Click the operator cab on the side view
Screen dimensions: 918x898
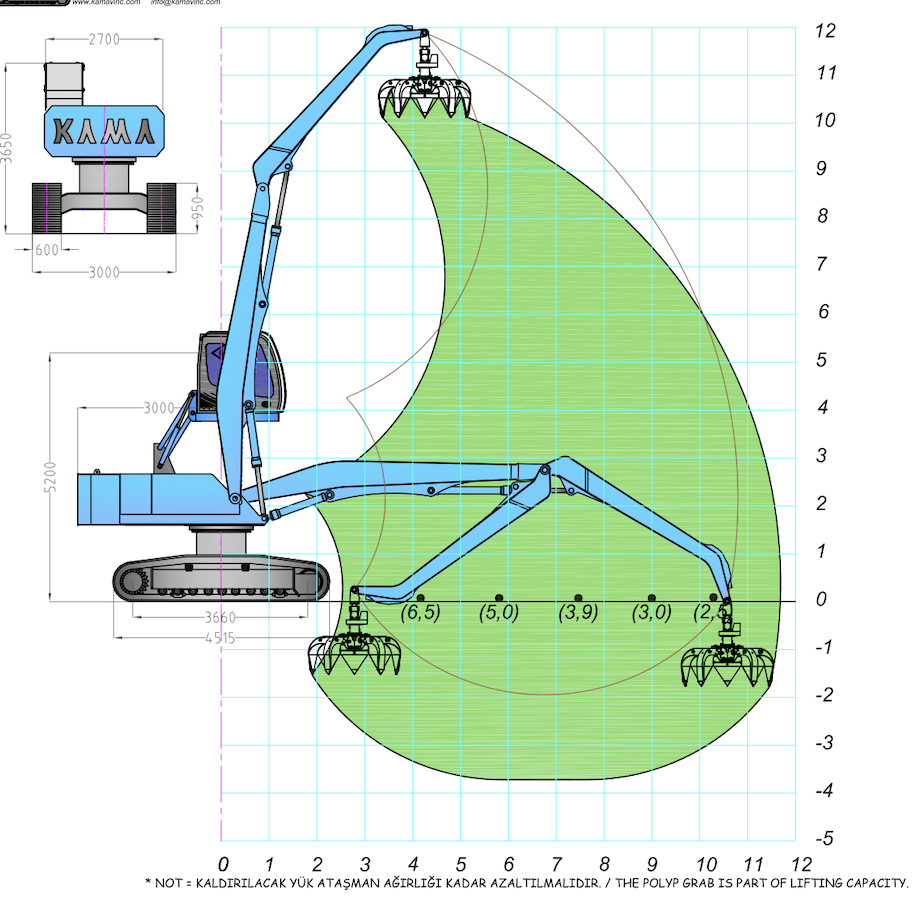point(241,375)
